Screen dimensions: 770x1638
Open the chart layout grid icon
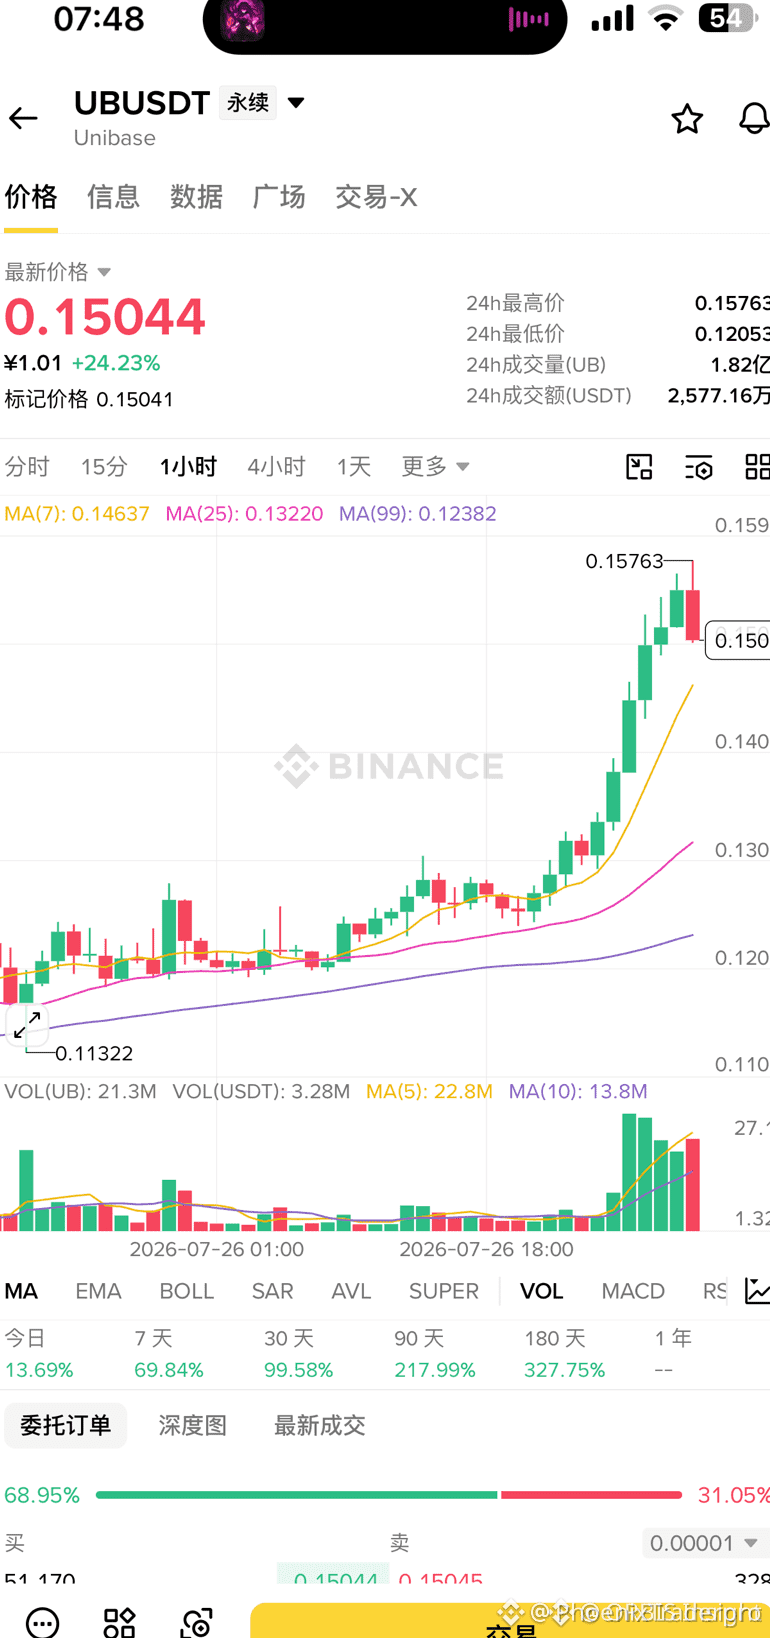pyautogui.click(x=757, y=467)
